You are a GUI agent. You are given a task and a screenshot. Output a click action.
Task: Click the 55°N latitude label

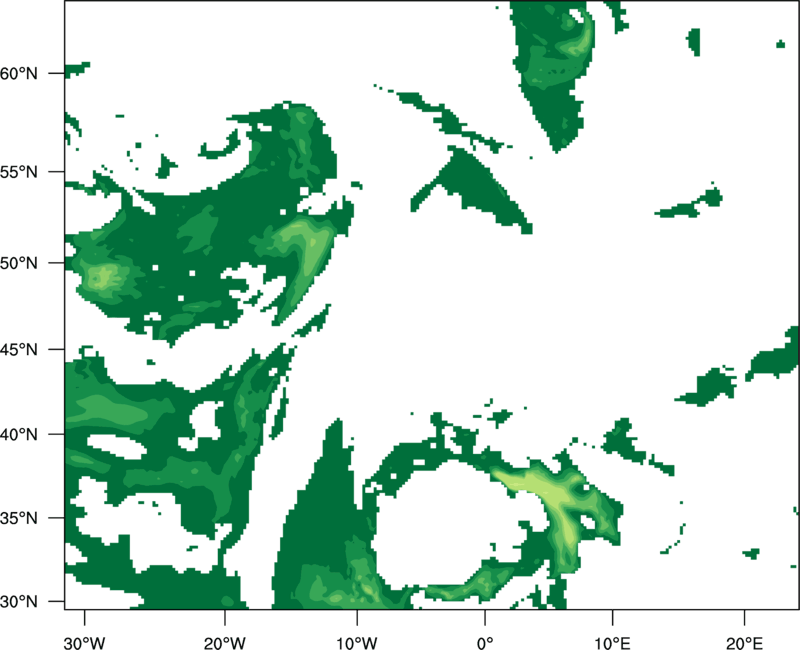coord(19,172)
